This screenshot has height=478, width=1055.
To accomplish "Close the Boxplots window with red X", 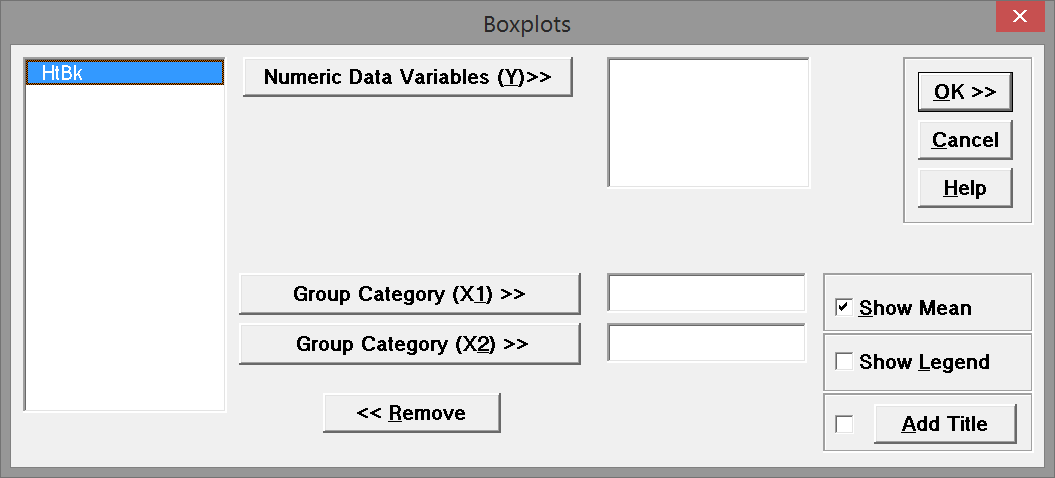I will 1020,17.
